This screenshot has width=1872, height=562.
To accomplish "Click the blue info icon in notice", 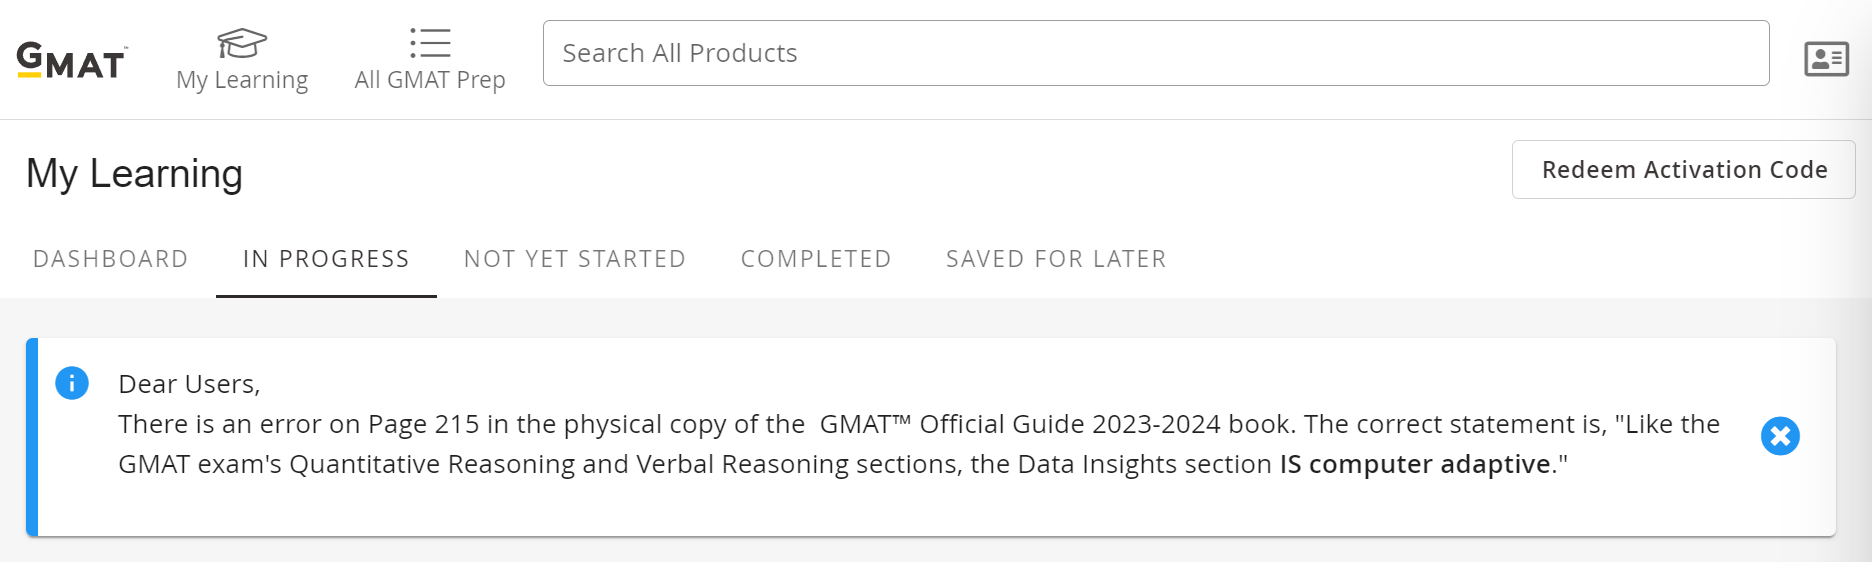I will pos(72,383).
